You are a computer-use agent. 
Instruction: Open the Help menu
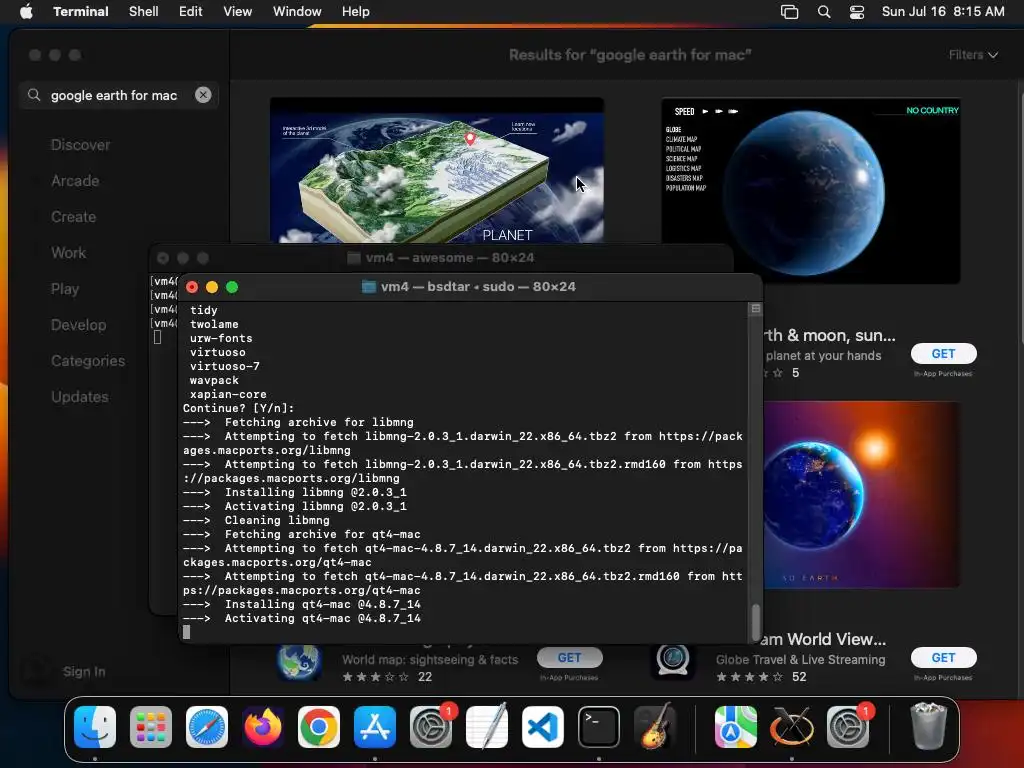pyautogui.click(x=356, y=12)
